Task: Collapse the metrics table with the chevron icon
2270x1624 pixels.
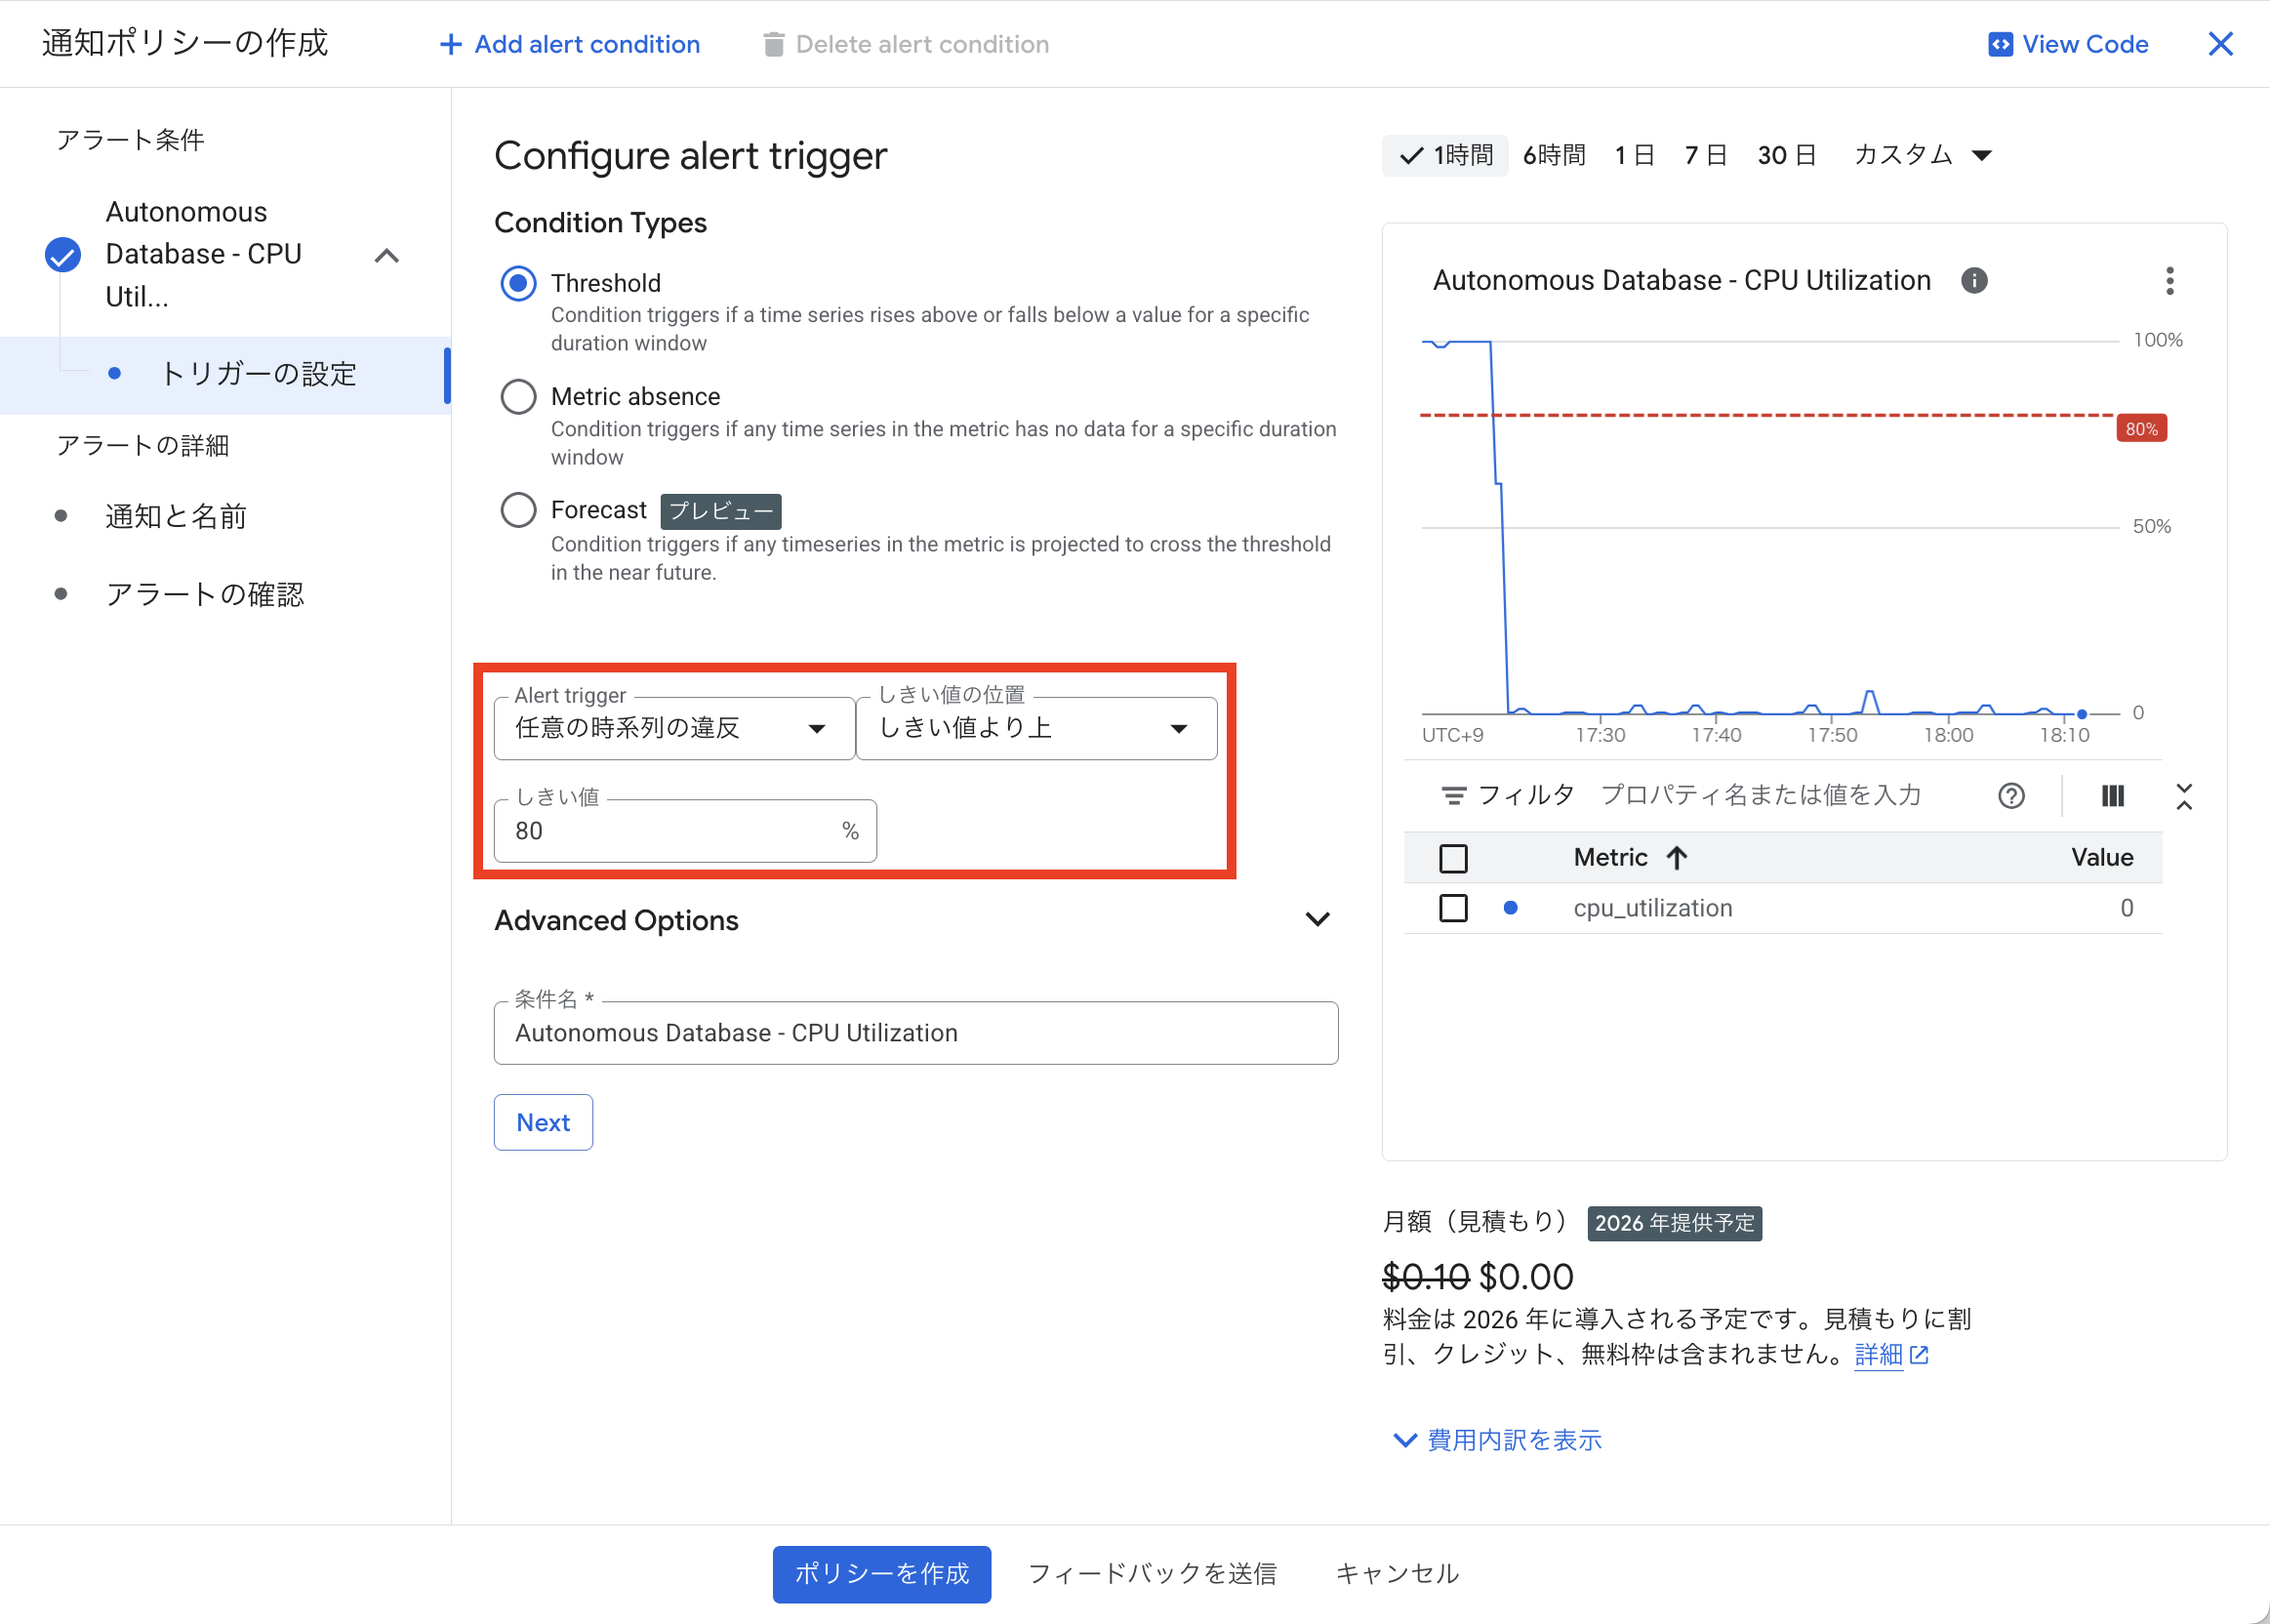Action: click(x=2185, y=795)
